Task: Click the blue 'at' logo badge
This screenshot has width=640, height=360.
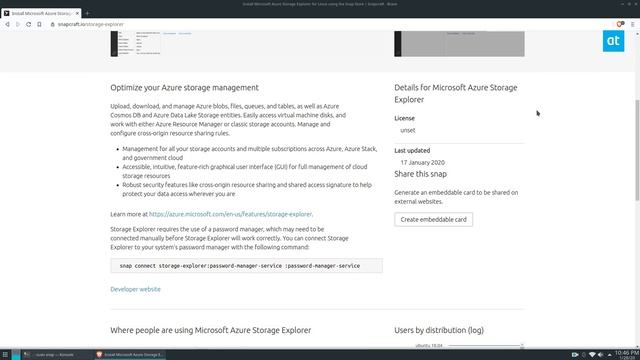Action: 613,41
